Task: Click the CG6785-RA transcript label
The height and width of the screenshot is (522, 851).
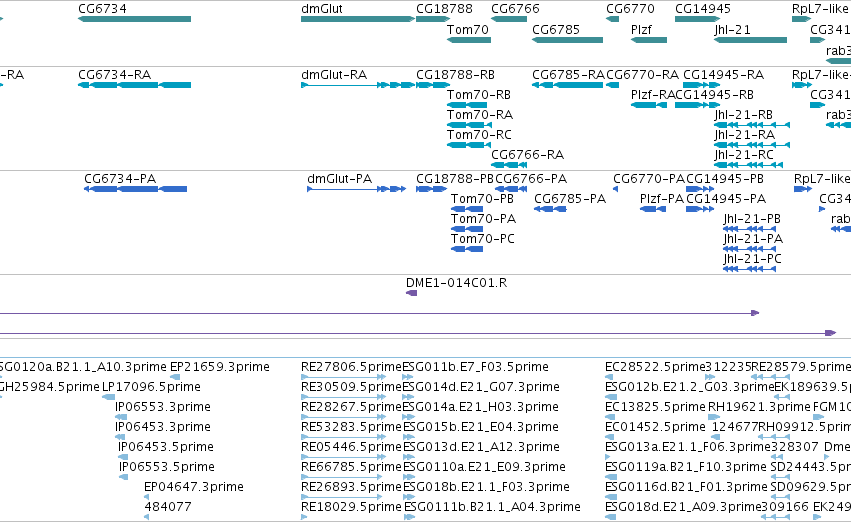Action: pos(568,74)
